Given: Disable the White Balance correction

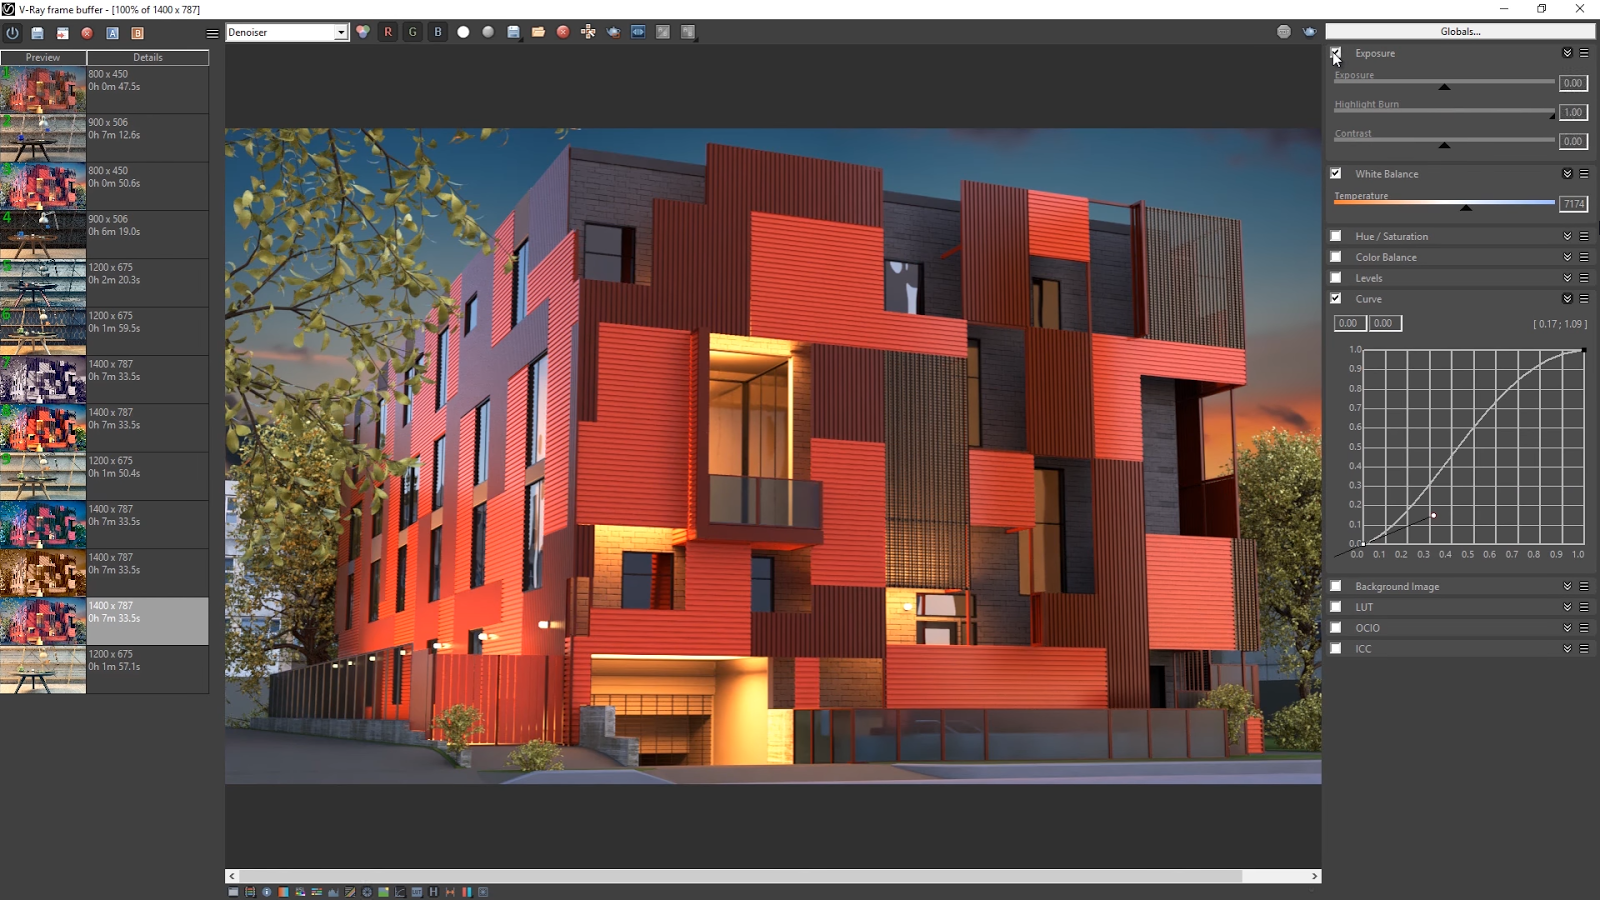Looking at the screenshot, I should (x=1336, y=173).
